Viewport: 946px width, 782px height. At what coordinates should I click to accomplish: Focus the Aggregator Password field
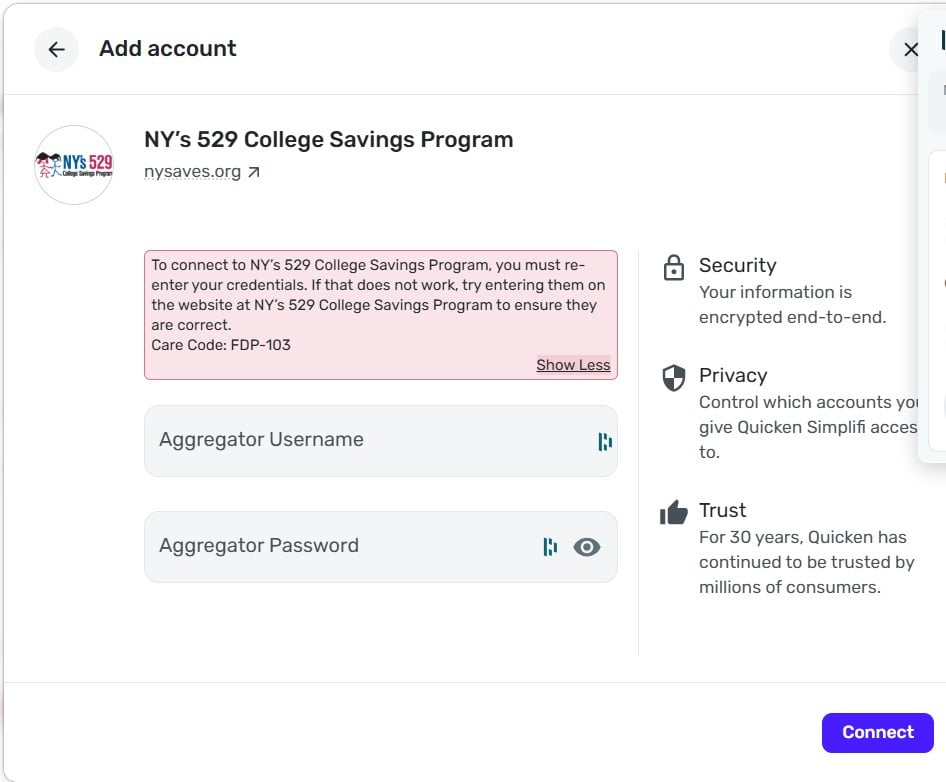pos(340,546)
